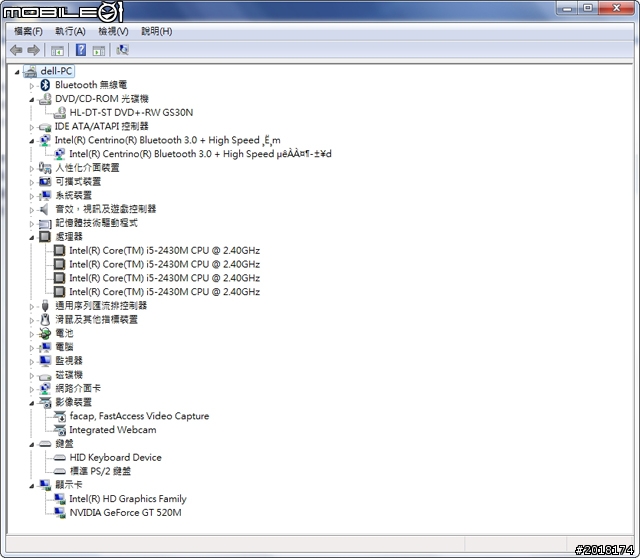Select the last i5-2430M CPU entry
The height and width of the screenshot is (558, 640).
[x=164, y=291]
